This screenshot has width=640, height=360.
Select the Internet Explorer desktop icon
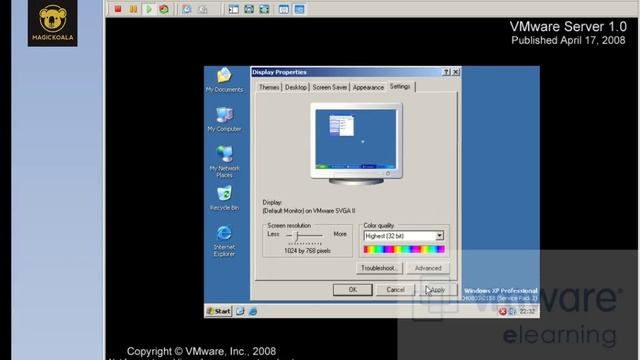(x=224, y=241)
